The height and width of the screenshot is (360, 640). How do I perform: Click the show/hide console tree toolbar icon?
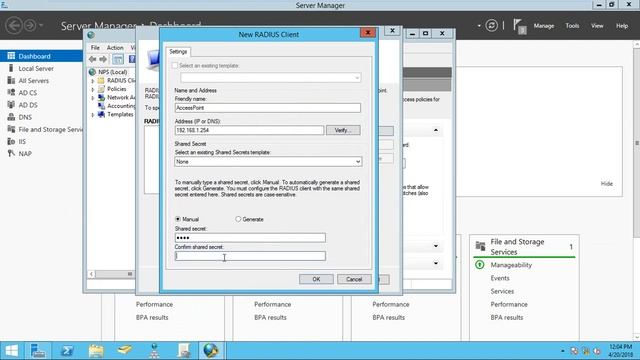click(x=118, y=59)
